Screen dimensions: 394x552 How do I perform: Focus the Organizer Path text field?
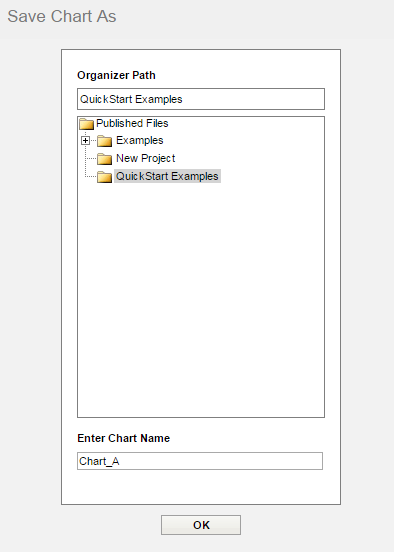point(201,99)
